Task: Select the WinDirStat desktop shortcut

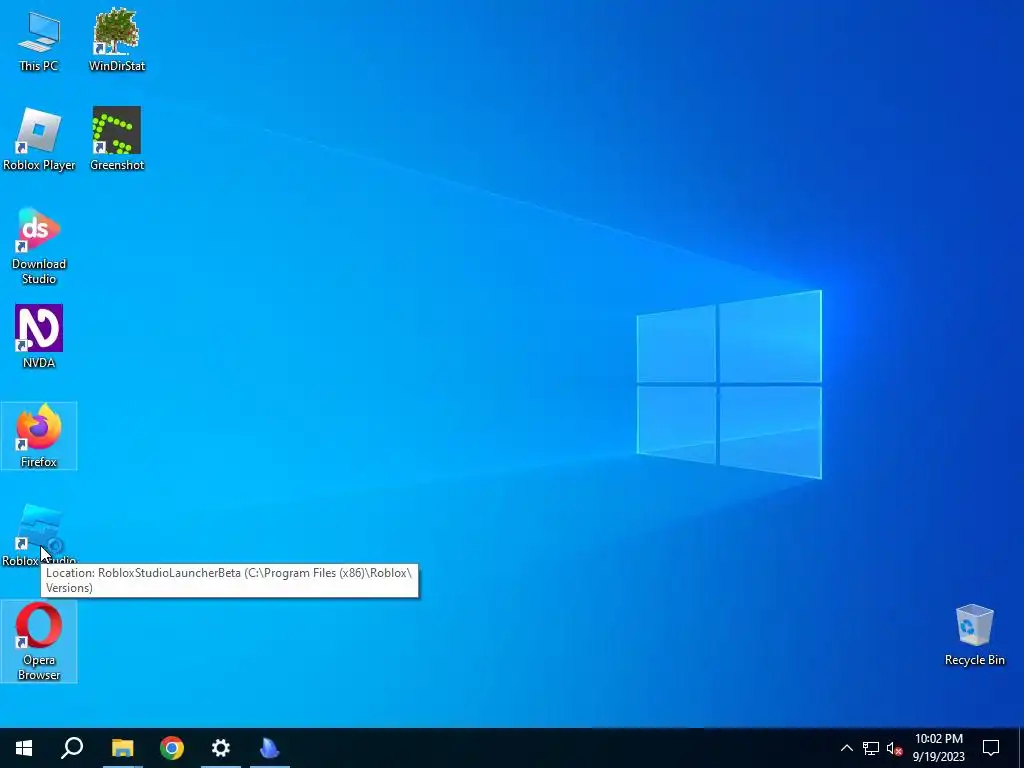Action: [117, 41]
